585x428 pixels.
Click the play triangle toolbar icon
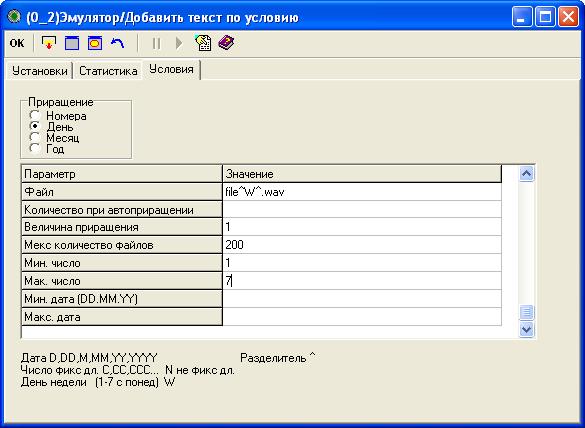coord(179,43)
